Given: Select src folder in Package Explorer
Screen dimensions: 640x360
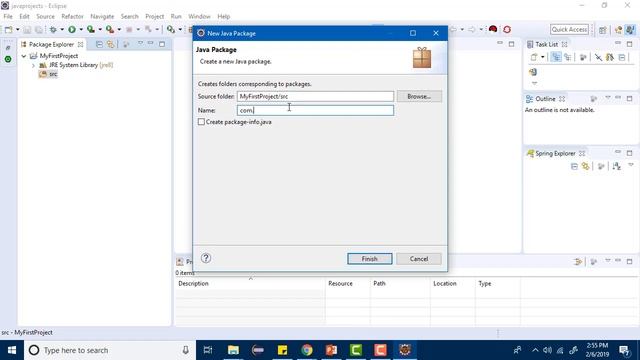Looking at the screenshot, I should (49, 74).
